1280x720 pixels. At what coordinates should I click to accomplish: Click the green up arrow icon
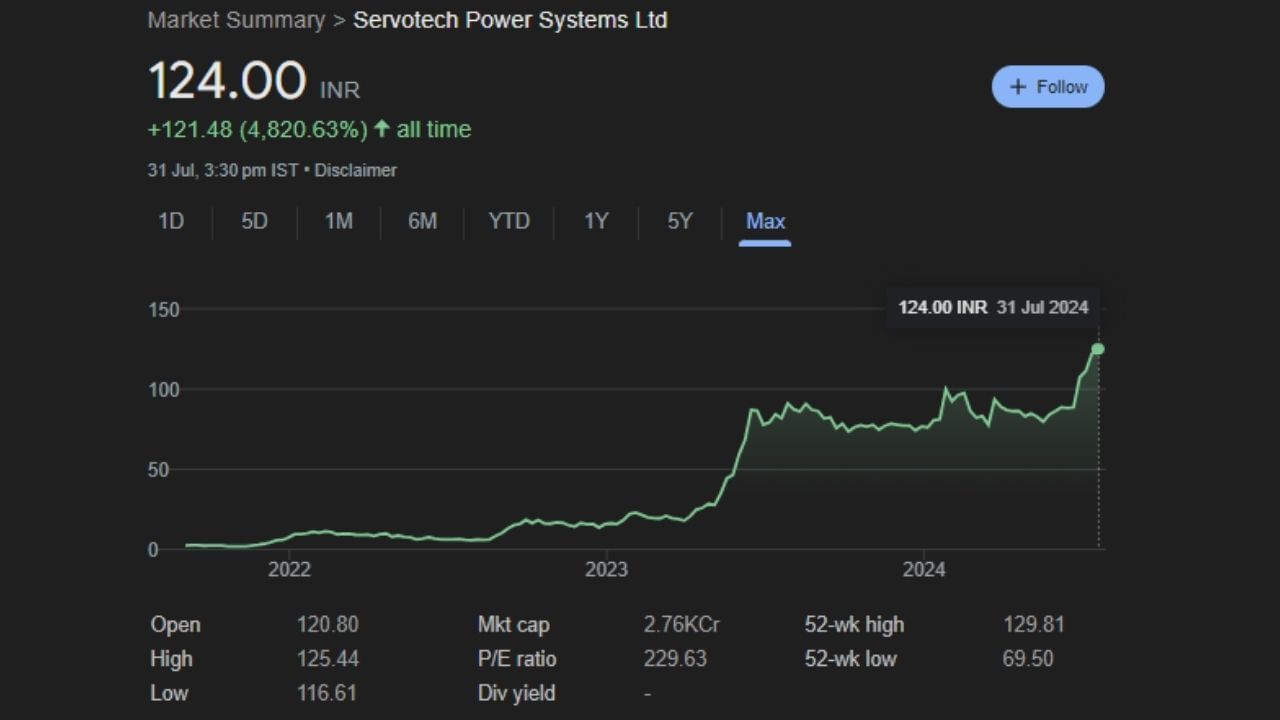pos(381,129)
